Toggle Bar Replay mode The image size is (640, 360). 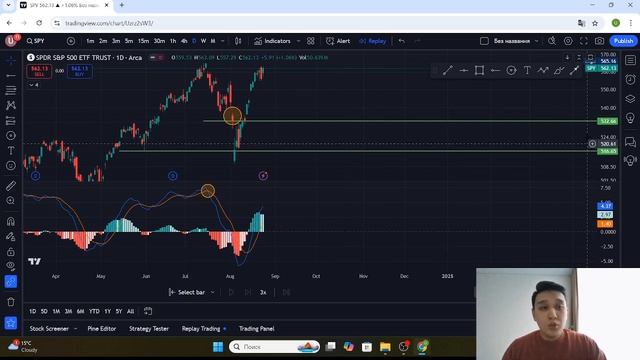(x=372, y=41)
